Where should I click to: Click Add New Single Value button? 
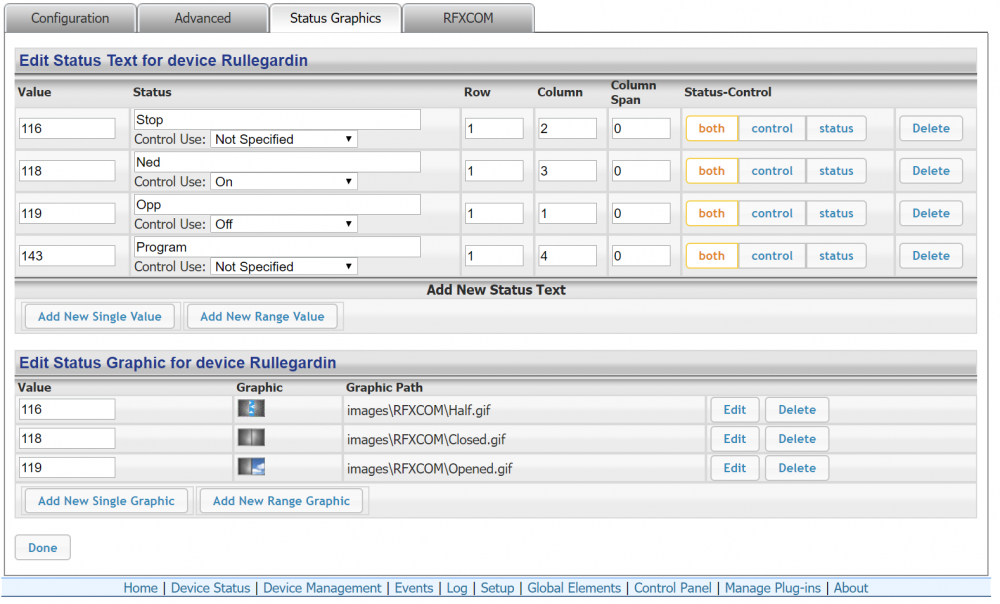100,317
